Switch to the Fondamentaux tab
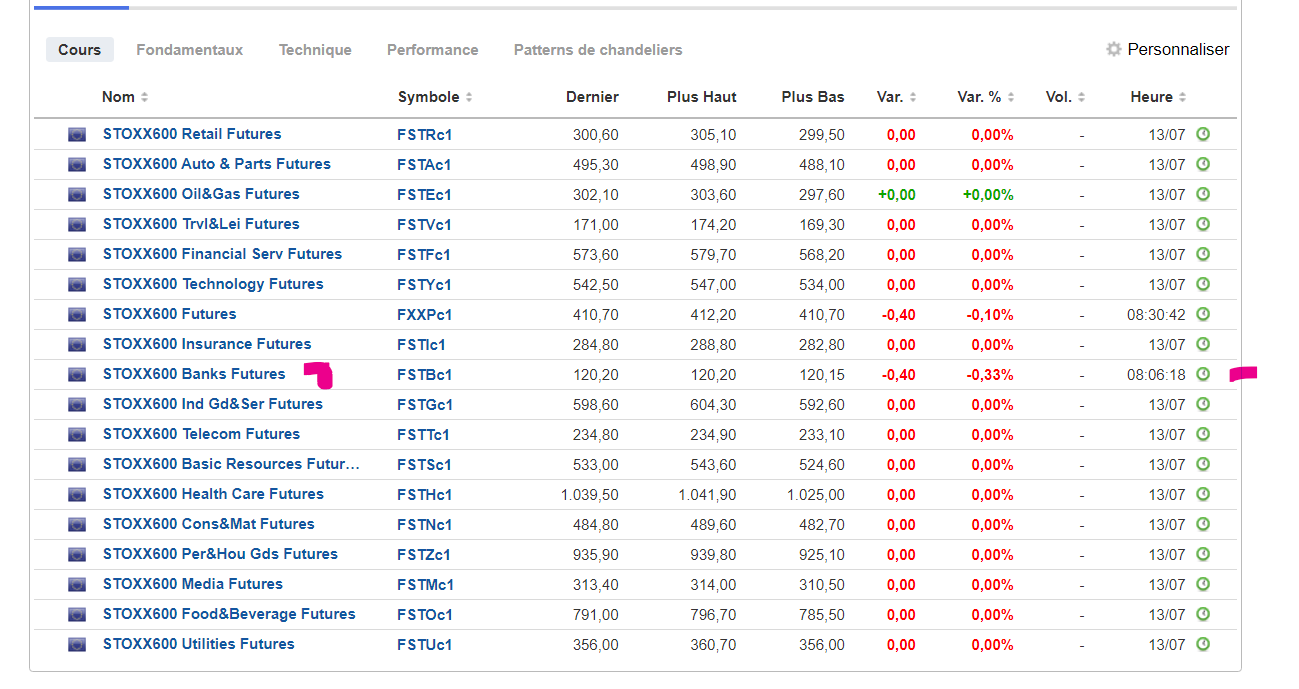1299x689 pixels. click(x=189, y=50)
